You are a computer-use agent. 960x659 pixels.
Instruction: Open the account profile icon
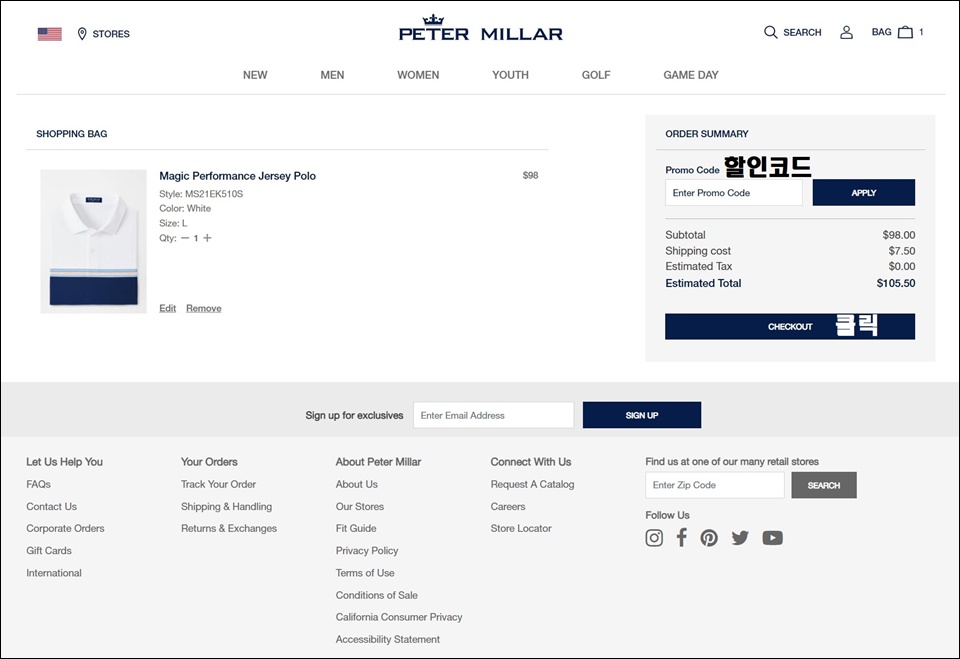[x=846, y=32]
